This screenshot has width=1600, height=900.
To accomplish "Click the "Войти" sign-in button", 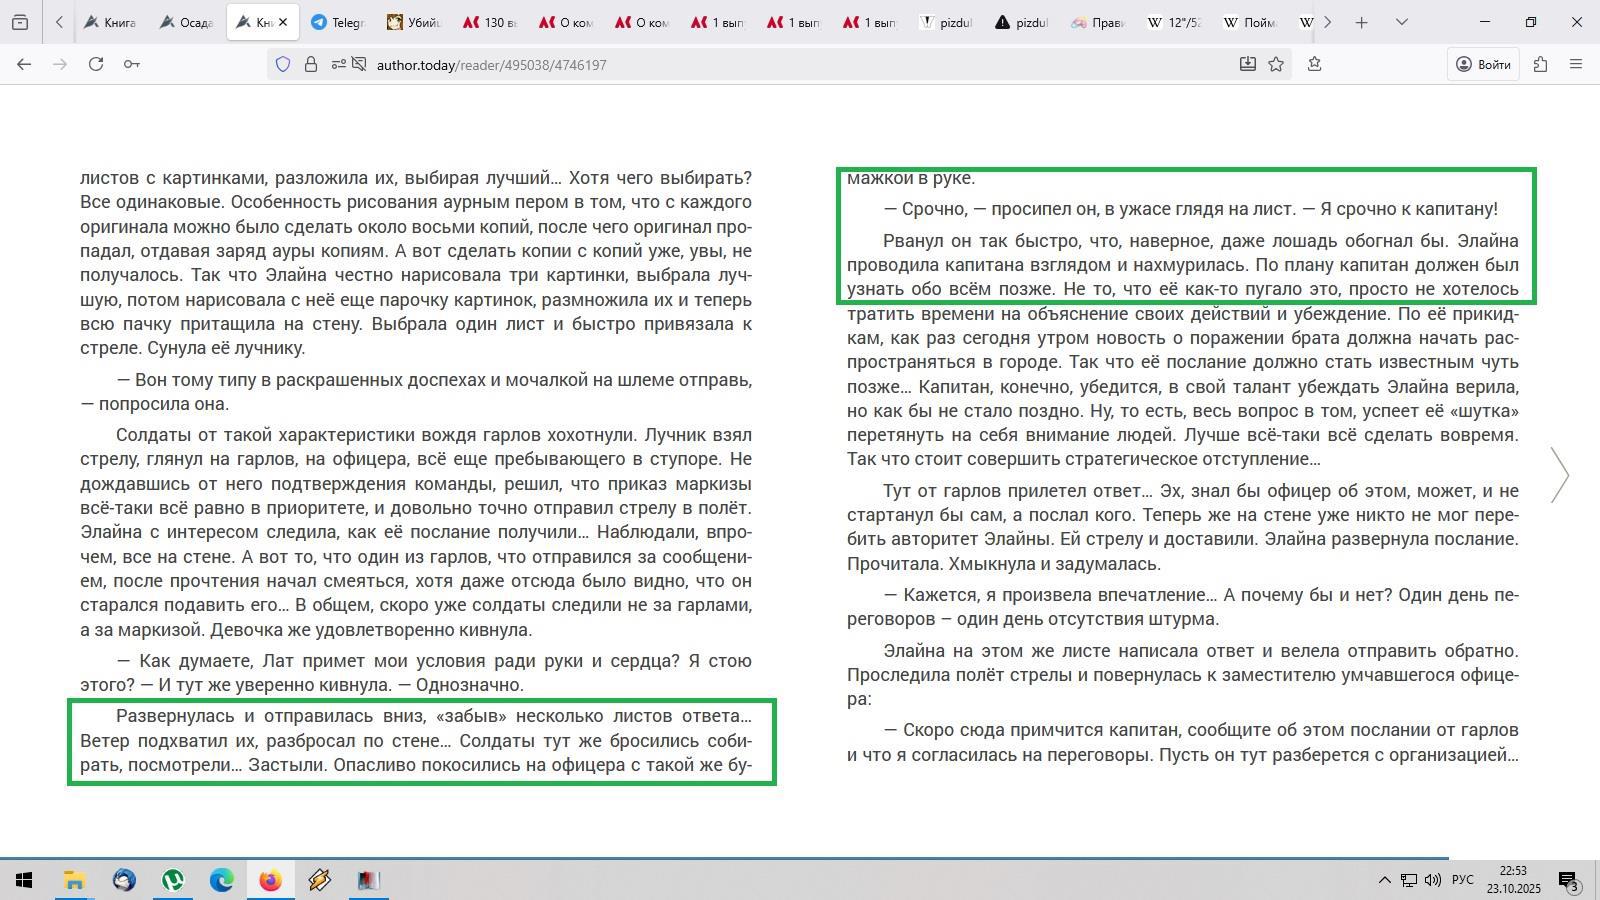I will [x=1483, y=64].
